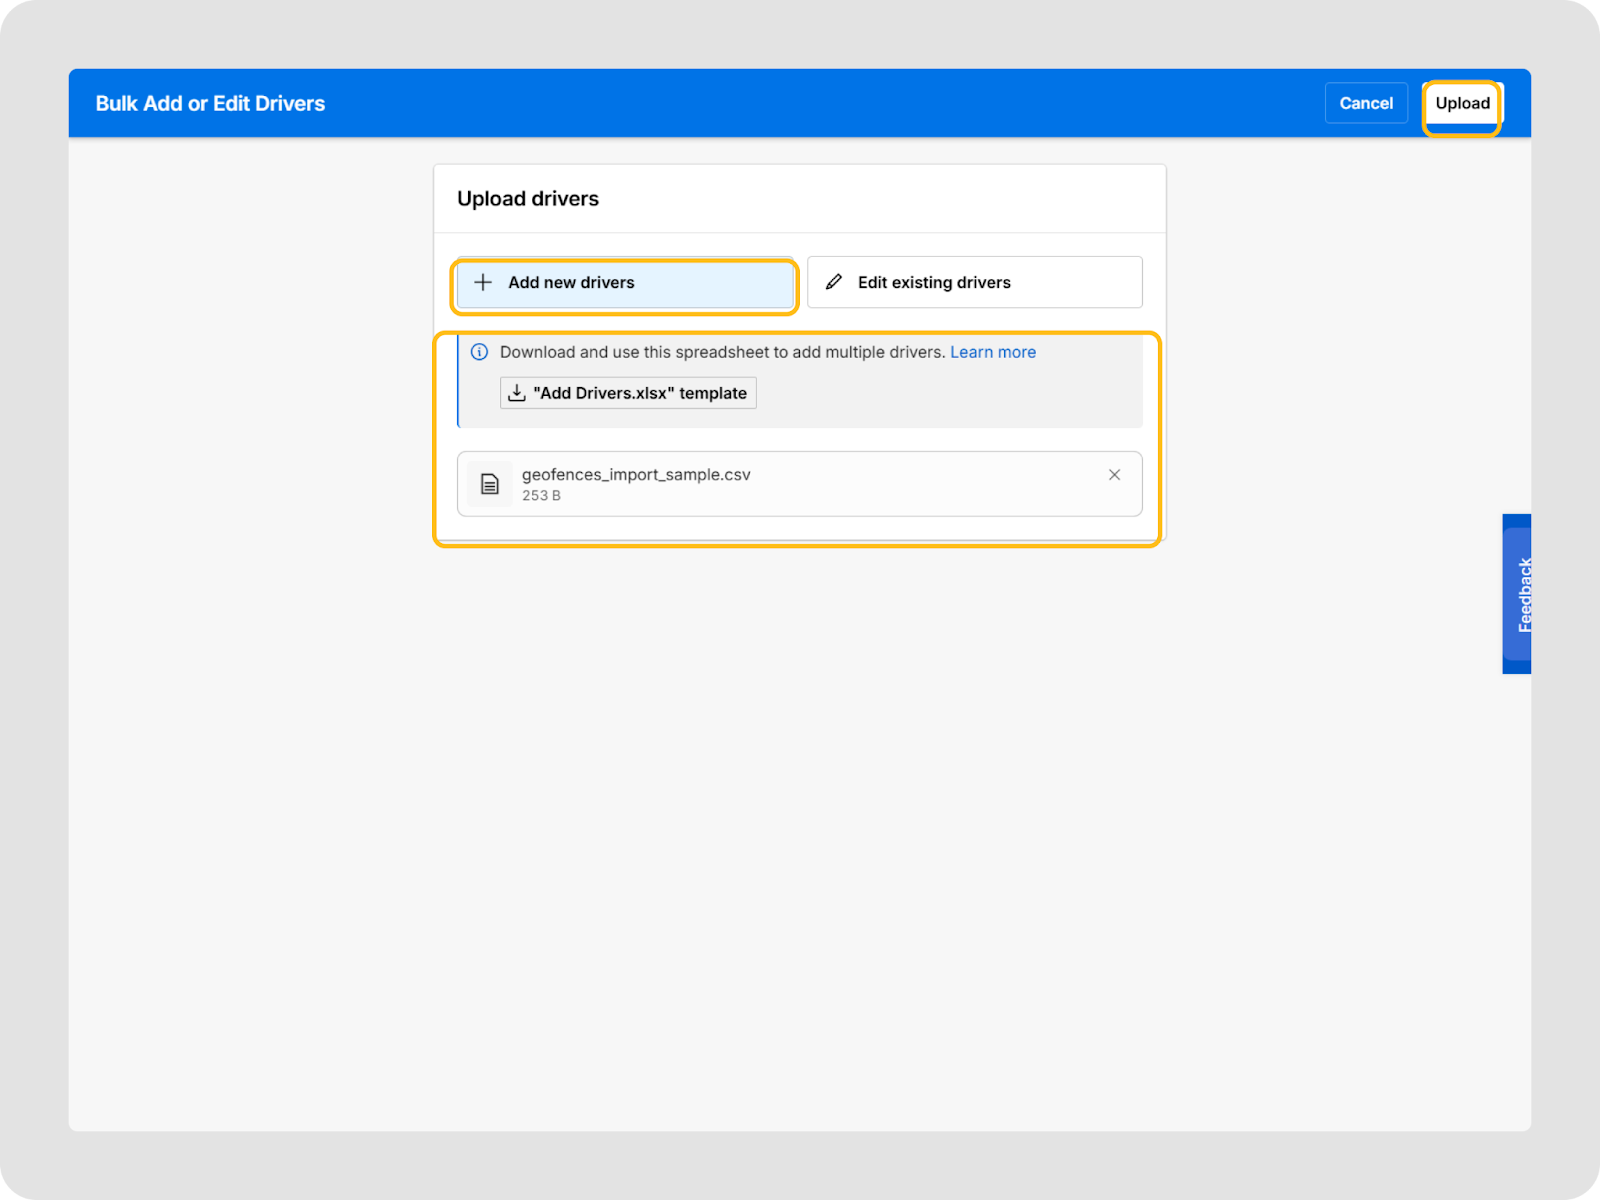Click the 253 B file size text
The image size is (1600, 1200).
click(x=541, y=496)
